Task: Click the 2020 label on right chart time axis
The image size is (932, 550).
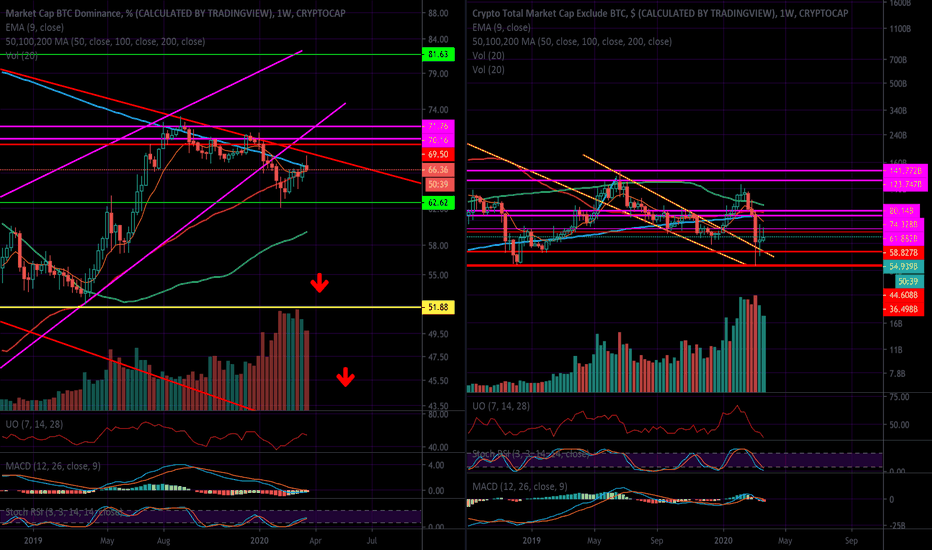Action: point(723,540)
